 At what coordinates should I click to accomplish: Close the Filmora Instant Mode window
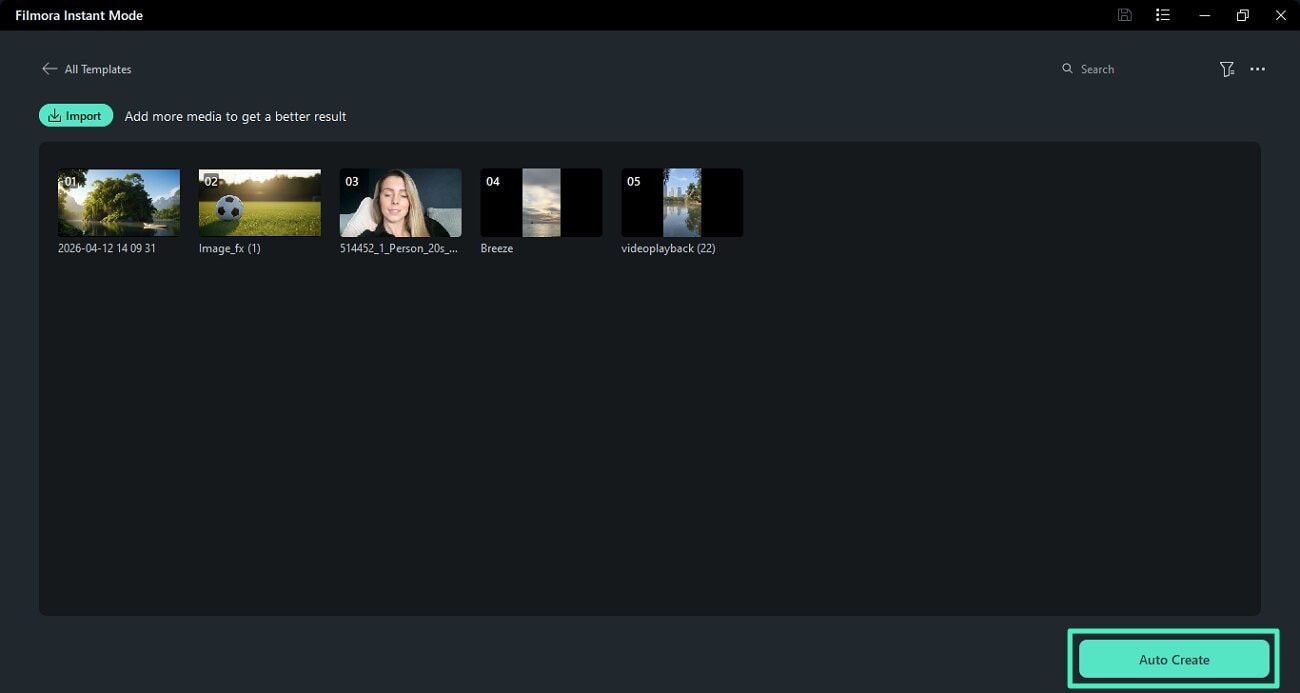(x=1281, y=15)
